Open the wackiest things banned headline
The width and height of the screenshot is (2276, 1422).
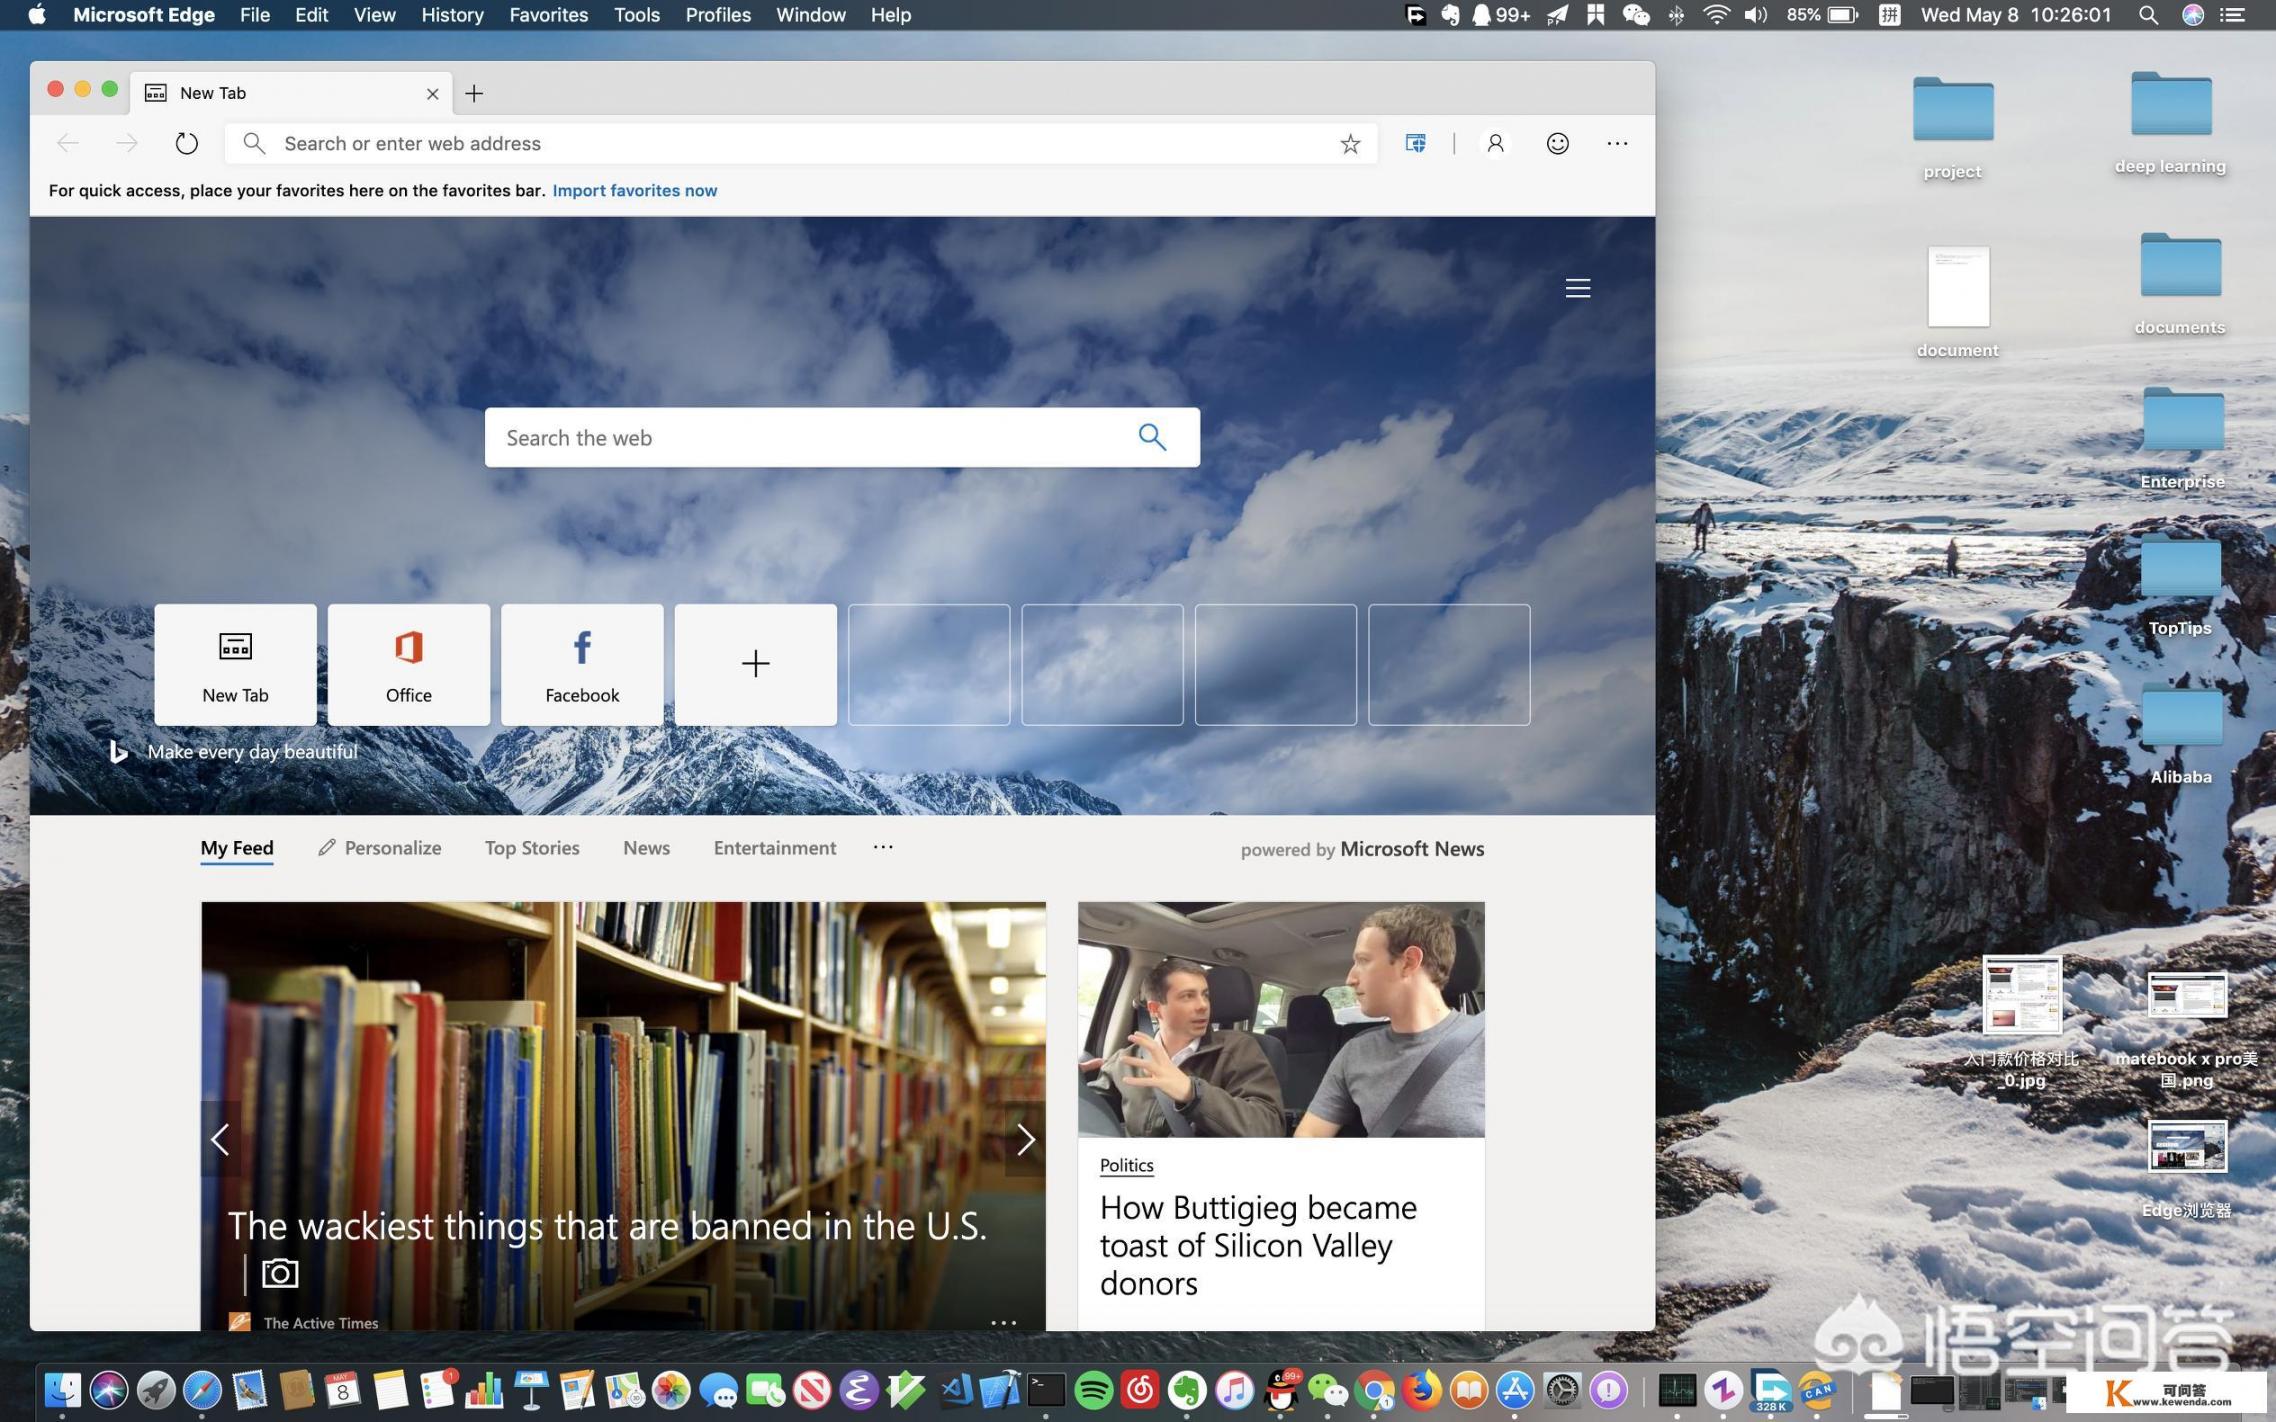click(x=607, y=1226)
